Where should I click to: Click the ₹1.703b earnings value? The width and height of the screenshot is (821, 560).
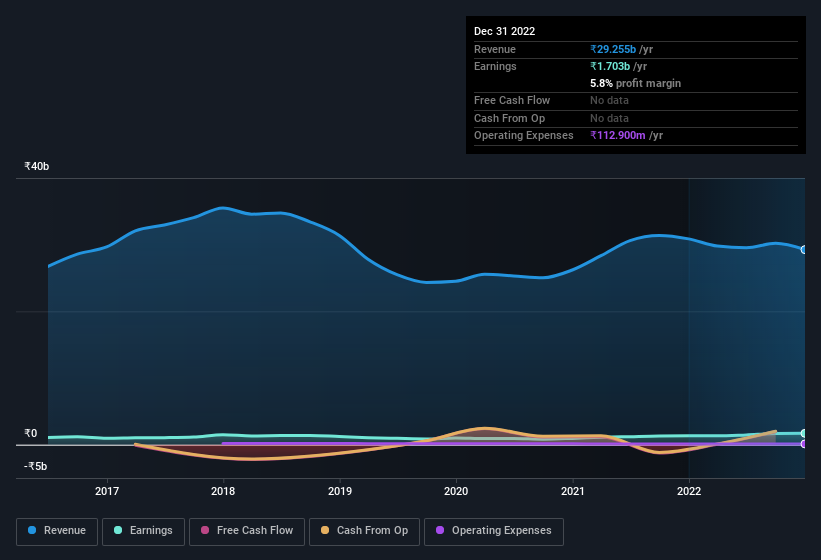pyautogui.click(x=610, y=66)
